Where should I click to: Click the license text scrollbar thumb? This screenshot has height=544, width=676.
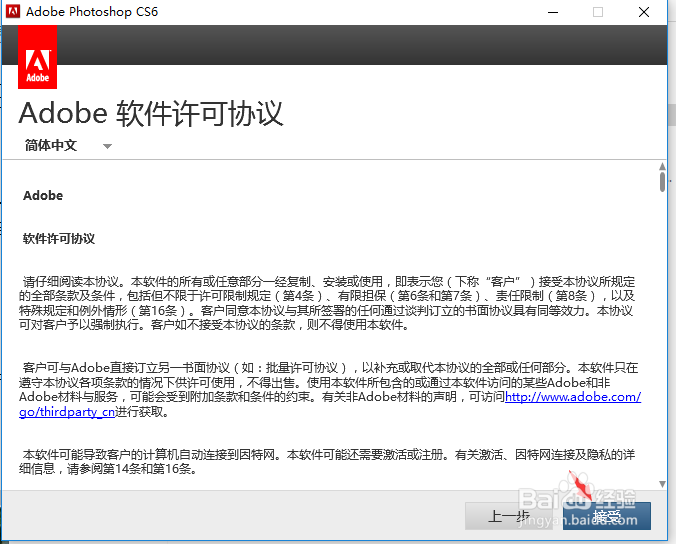point(662,181)
